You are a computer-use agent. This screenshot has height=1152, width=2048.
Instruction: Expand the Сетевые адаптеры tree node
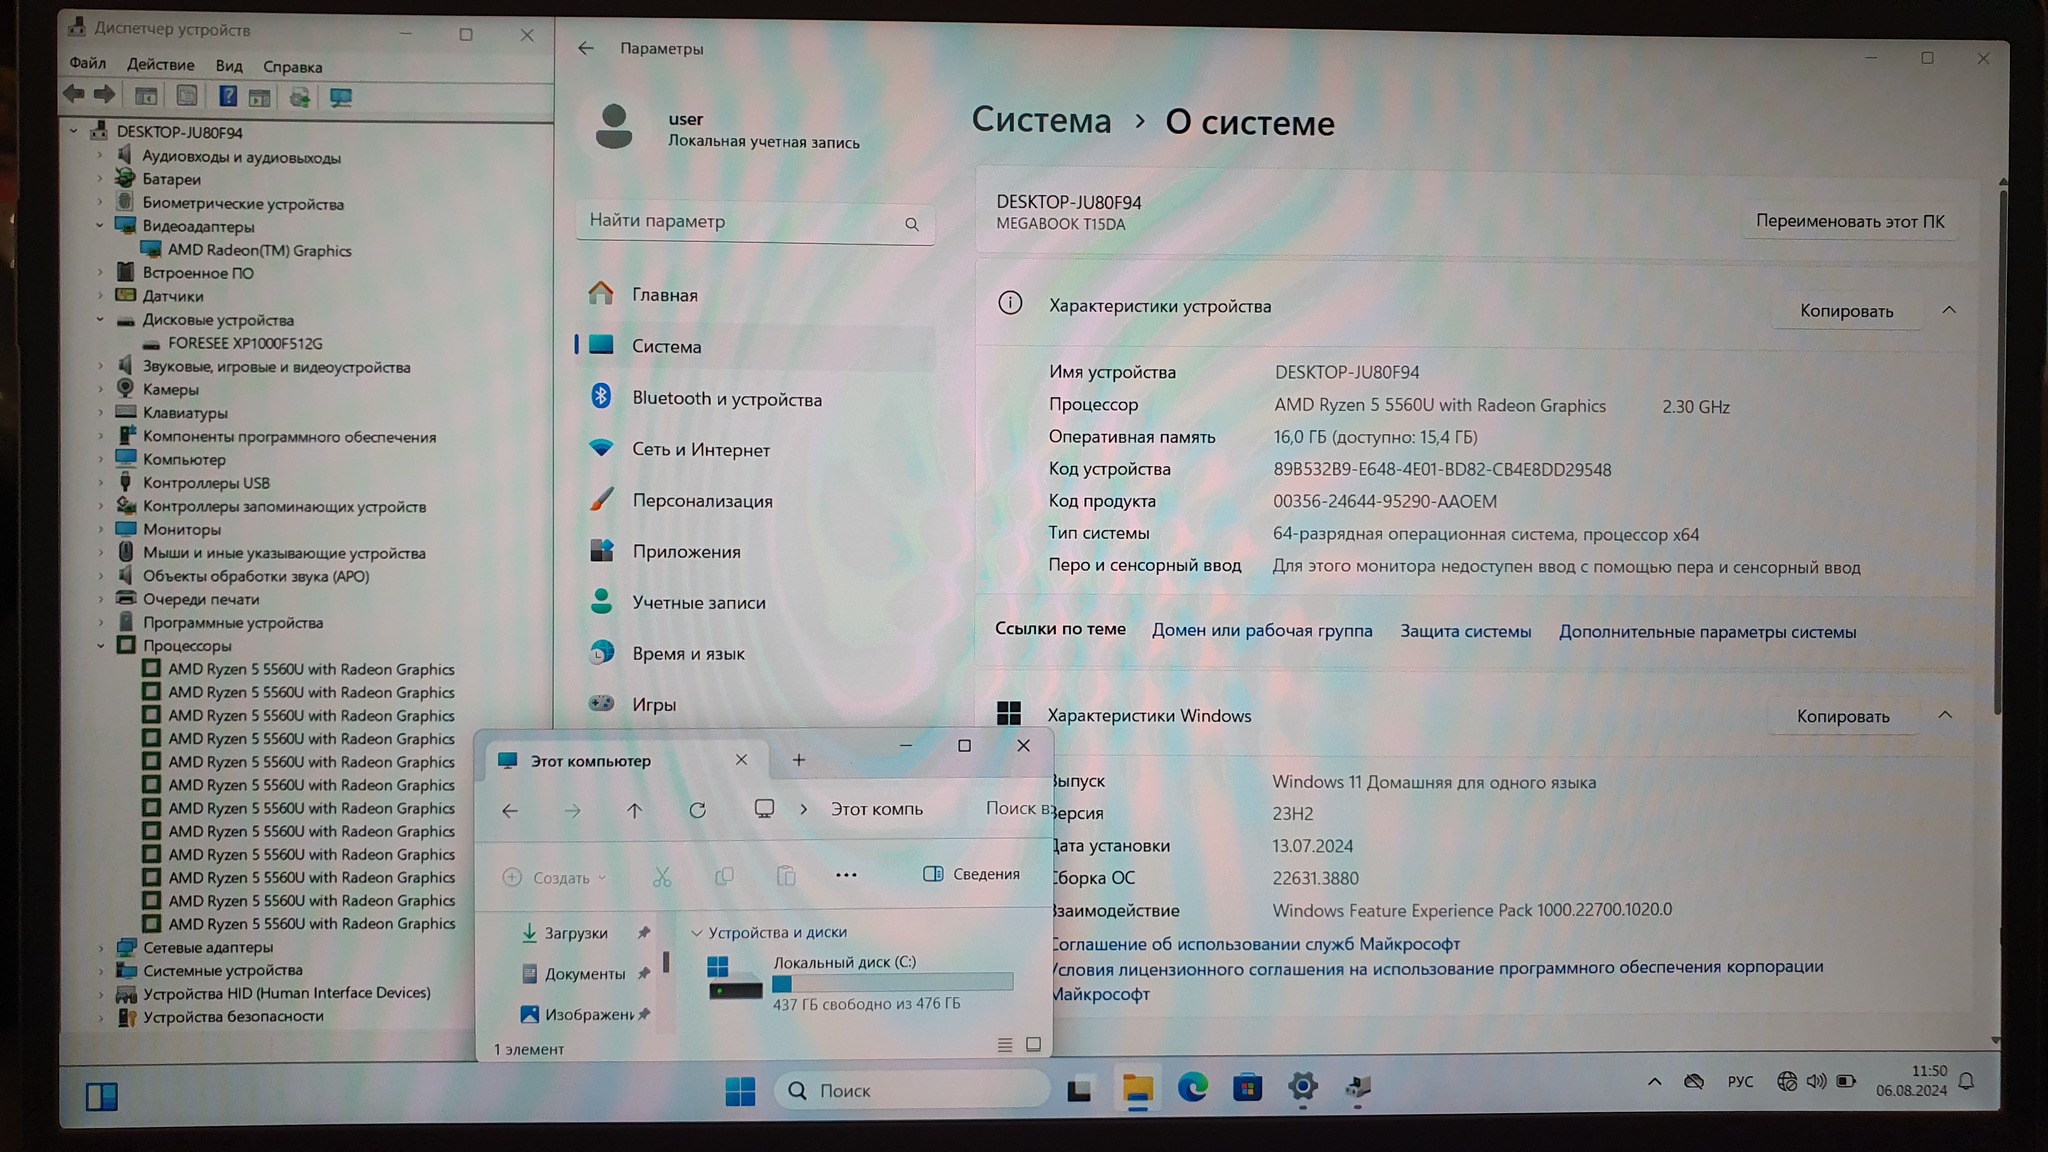[101, 947]
